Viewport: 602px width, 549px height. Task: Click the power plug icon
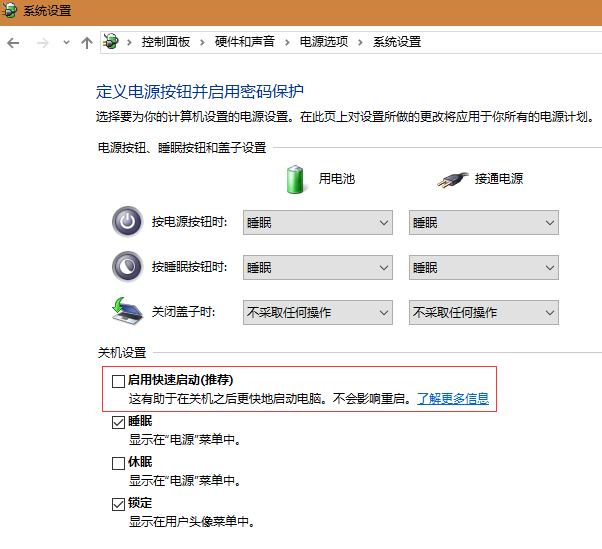452,179
